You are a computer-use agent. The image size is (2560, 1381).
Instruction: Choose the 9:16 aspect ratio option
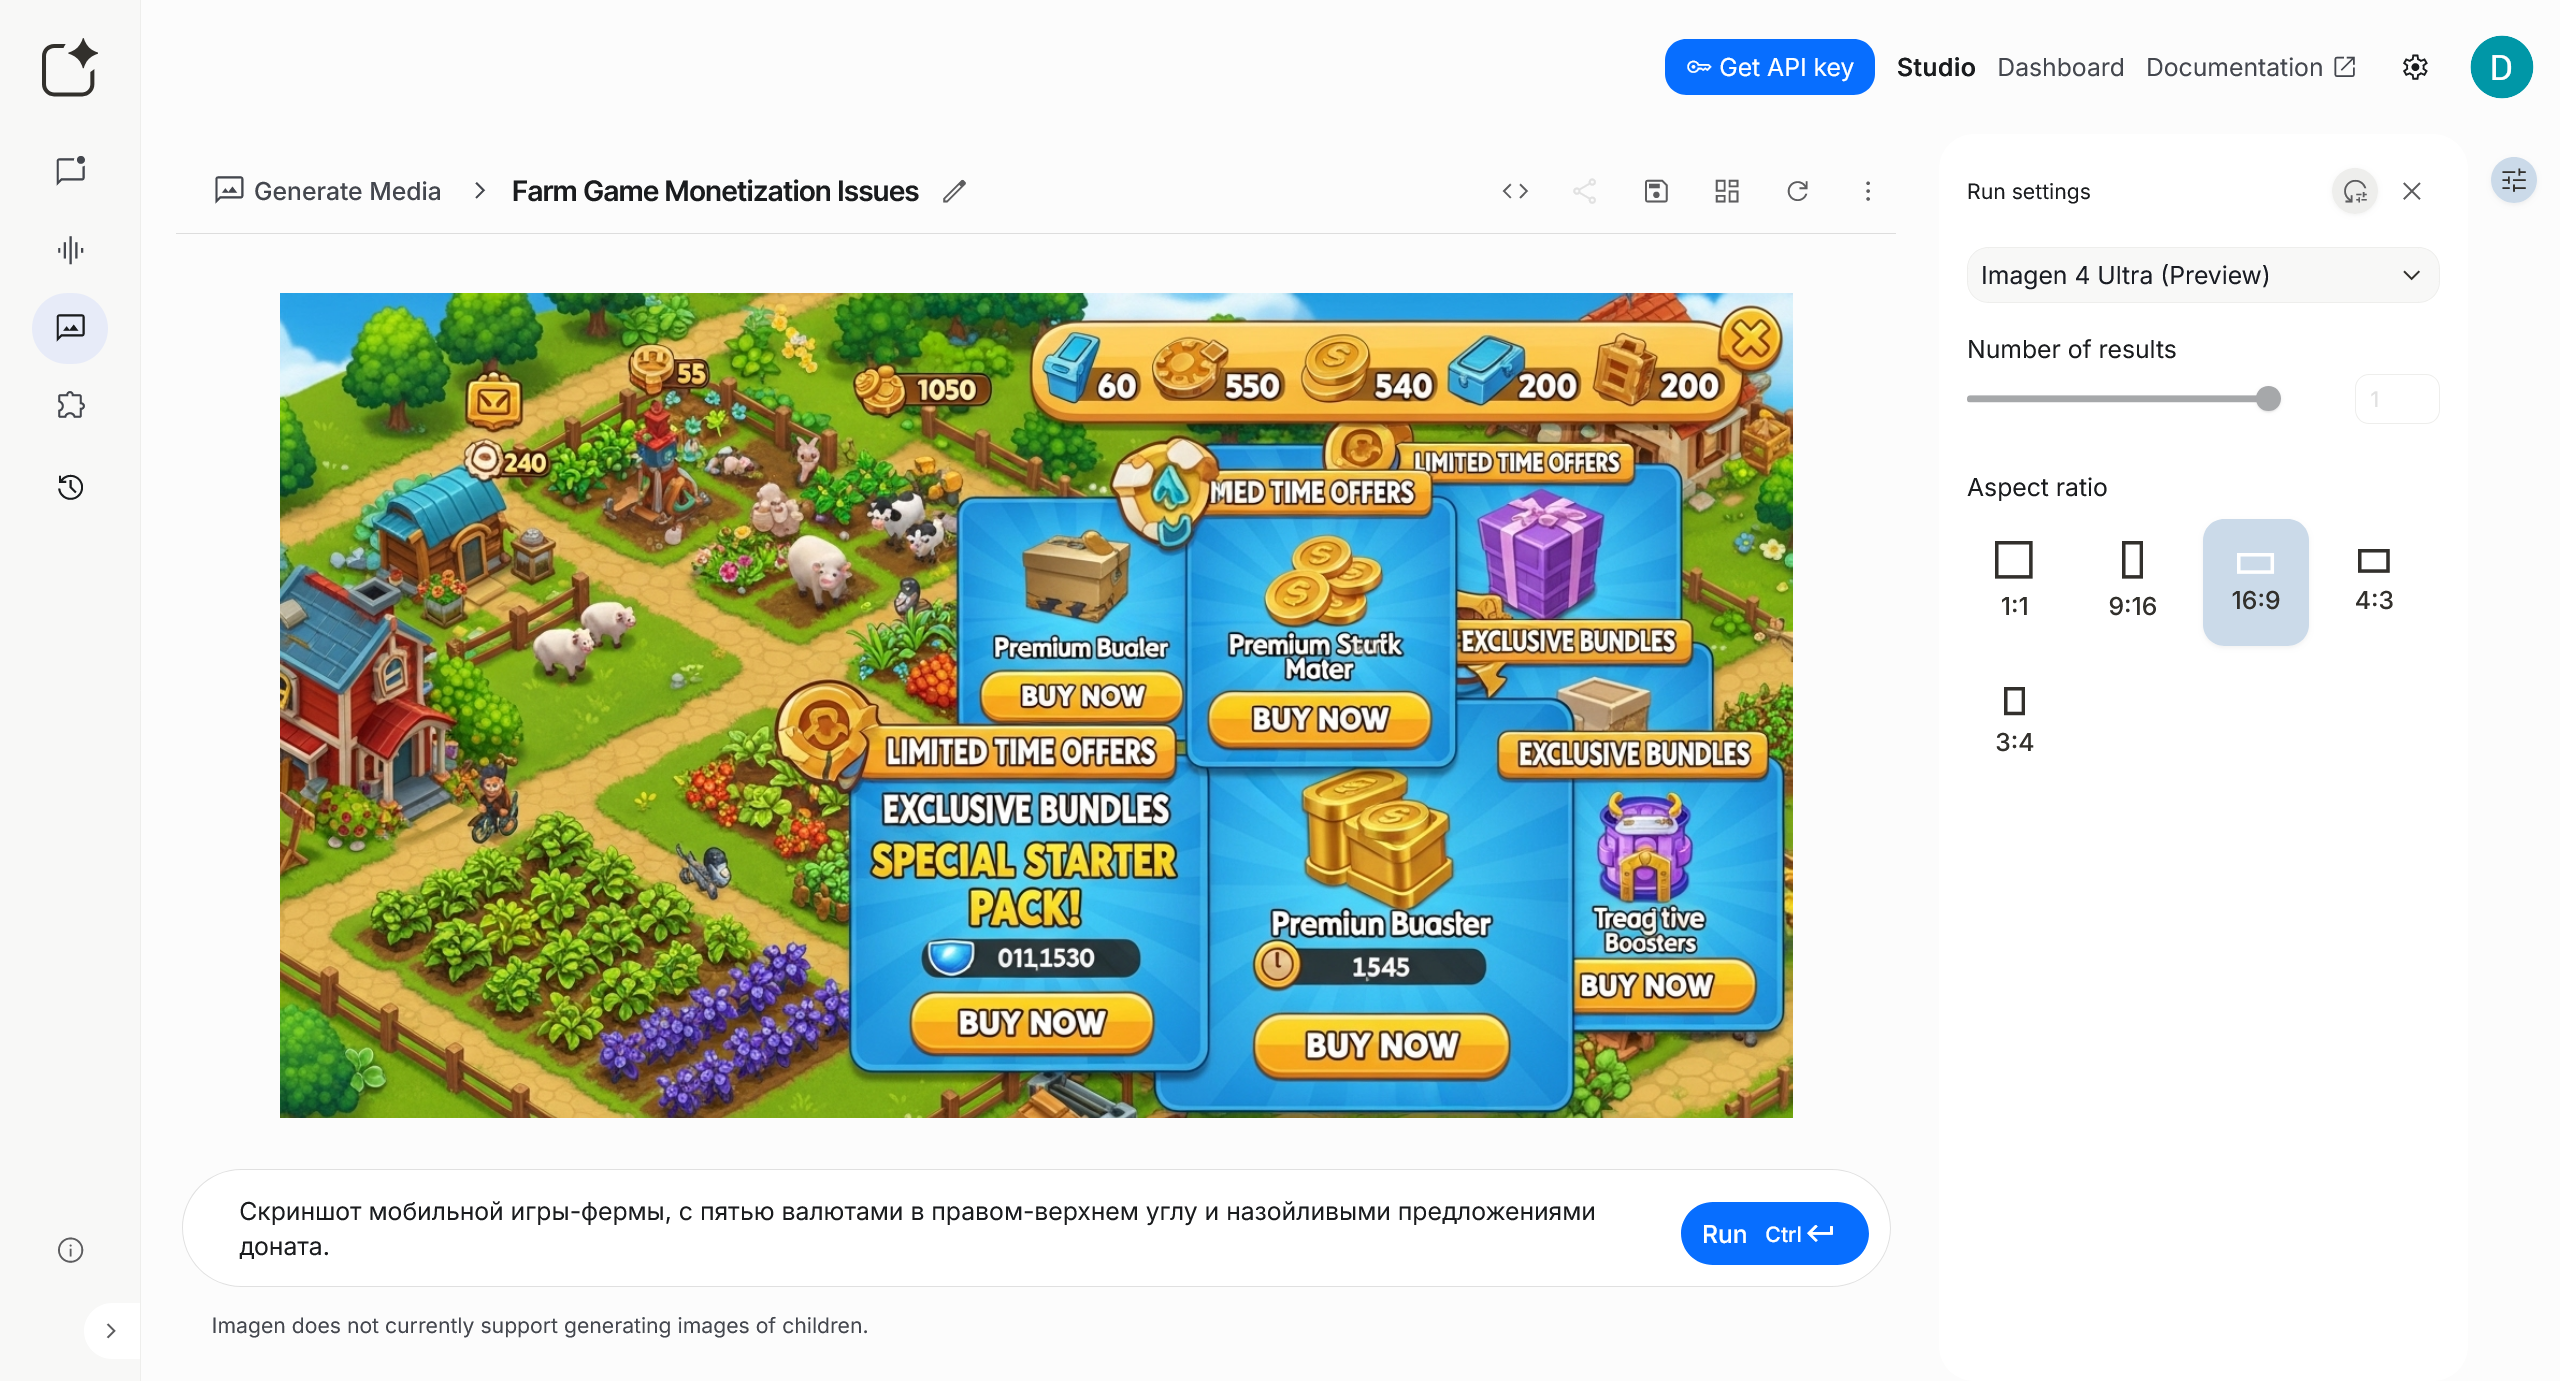(x=2132, y=580)
